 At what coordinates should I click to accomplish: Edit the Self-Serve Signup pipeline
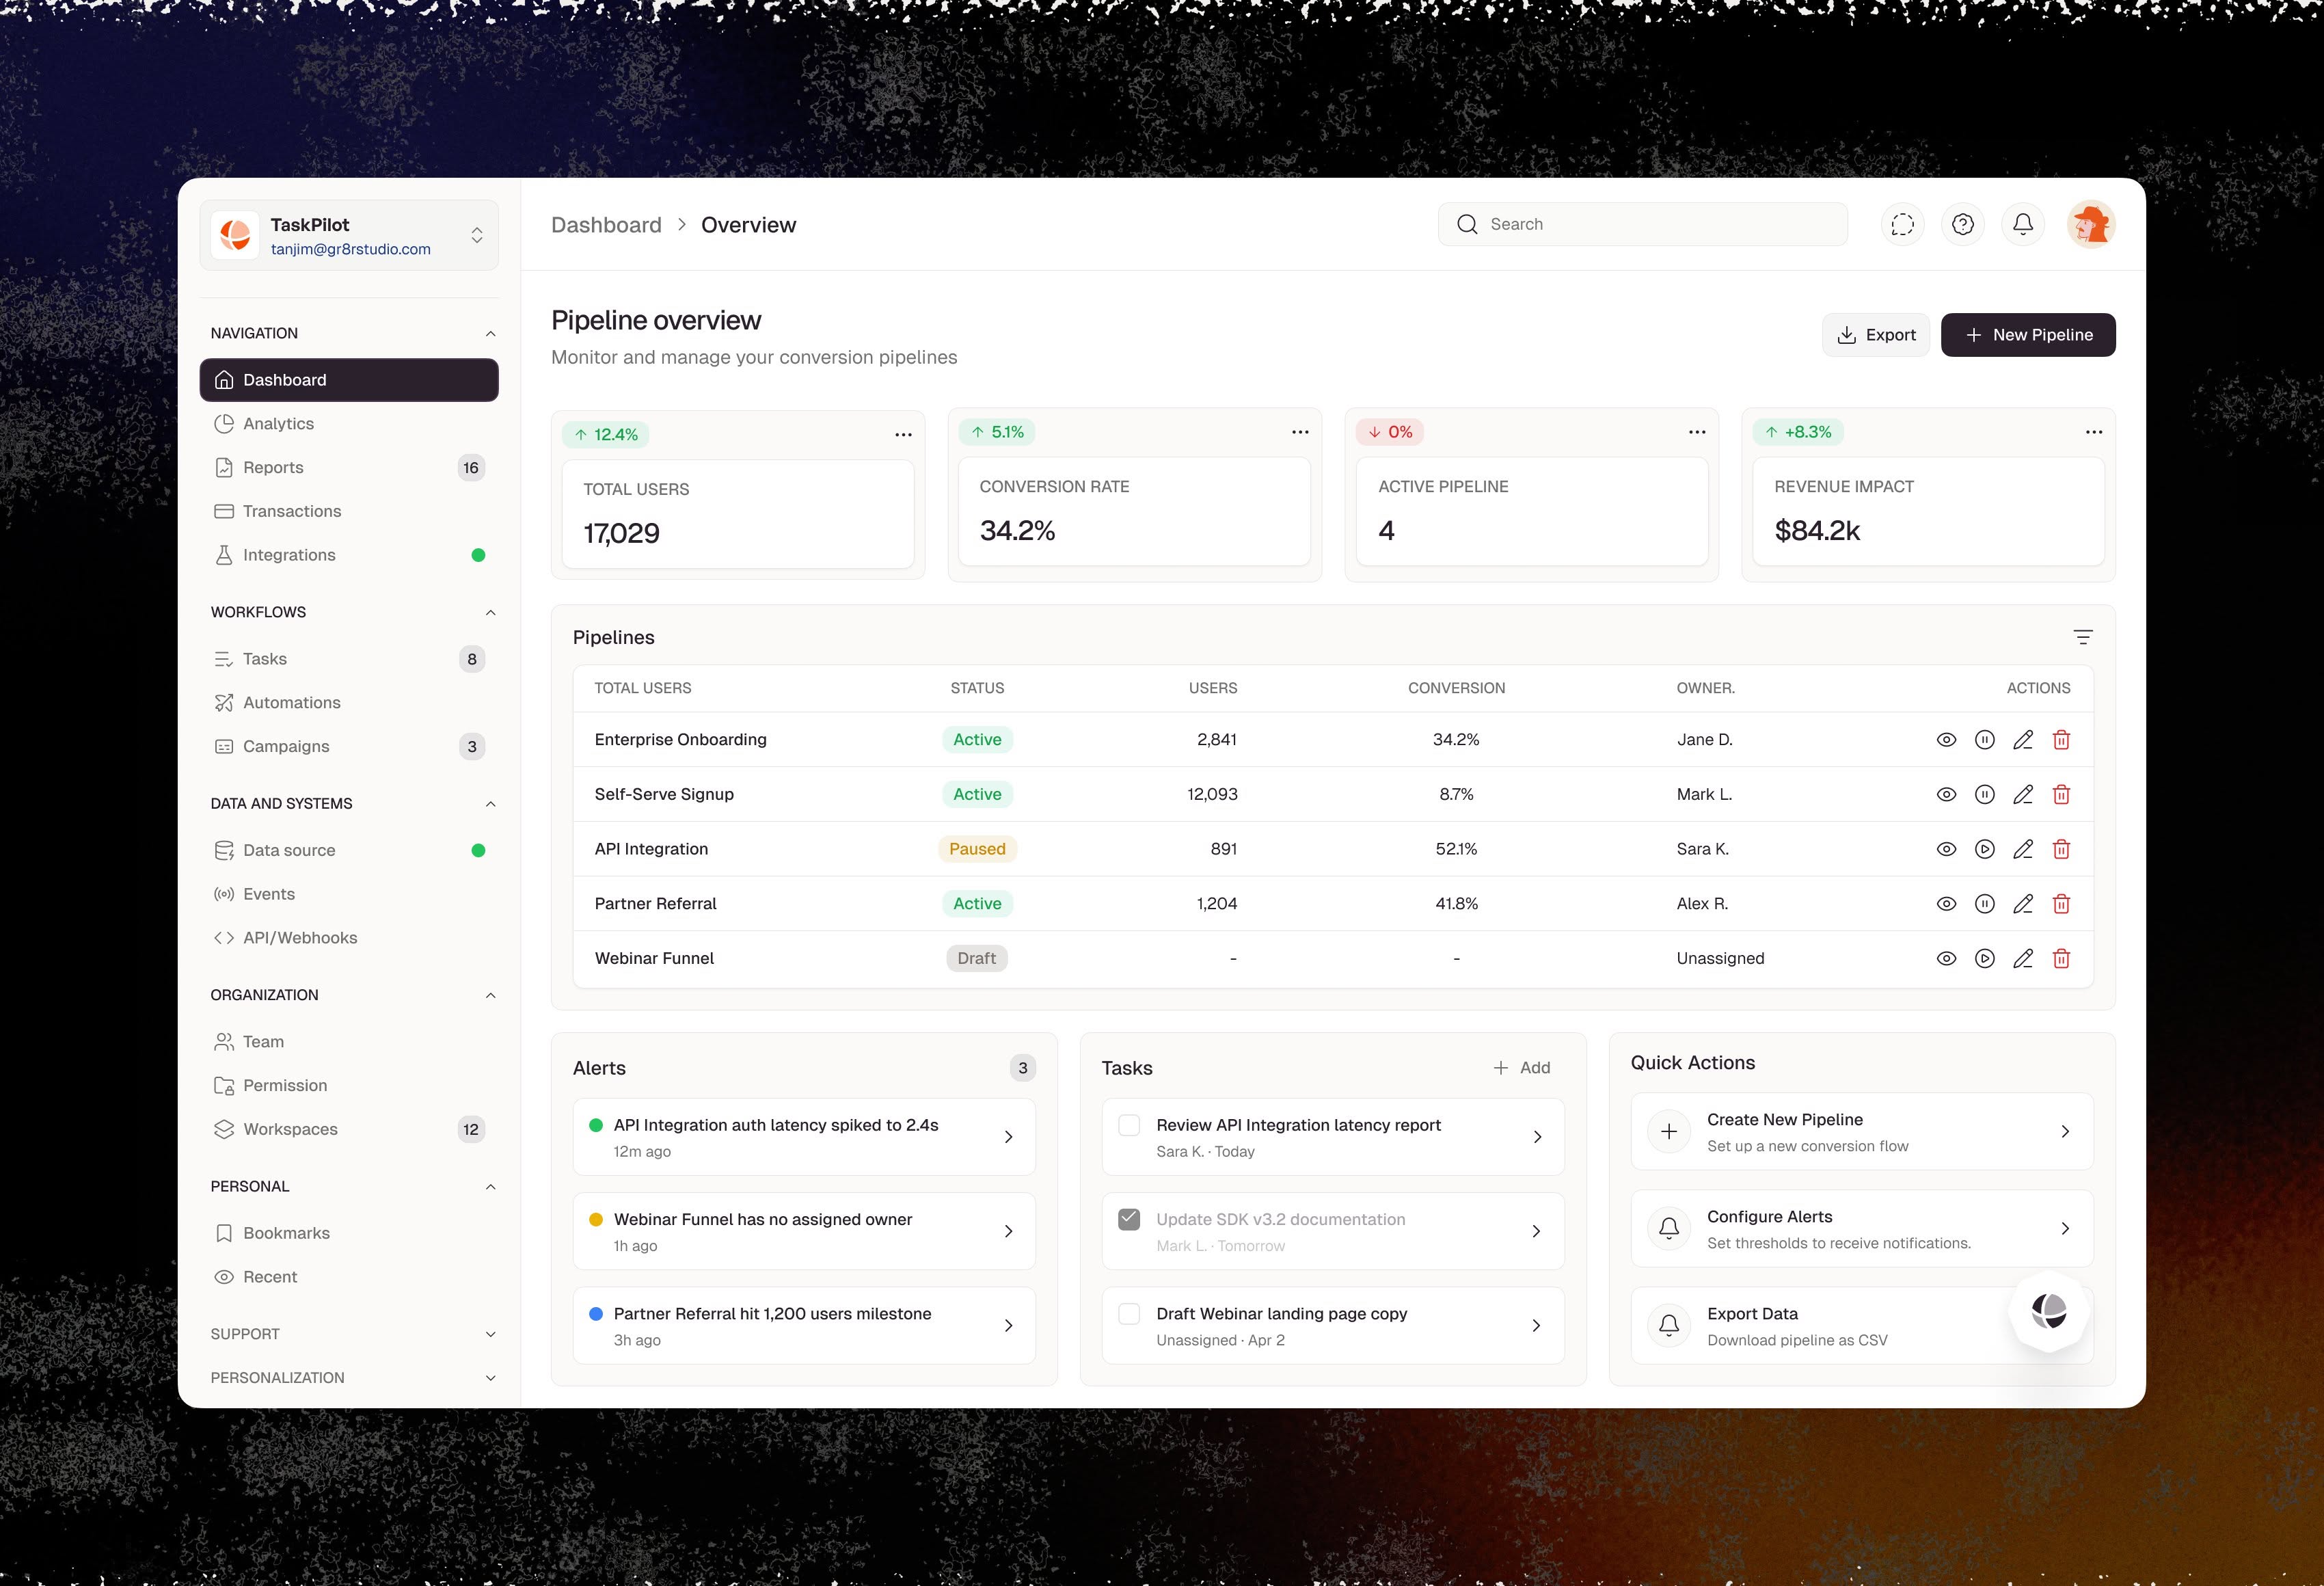[x=2022, y=794]
